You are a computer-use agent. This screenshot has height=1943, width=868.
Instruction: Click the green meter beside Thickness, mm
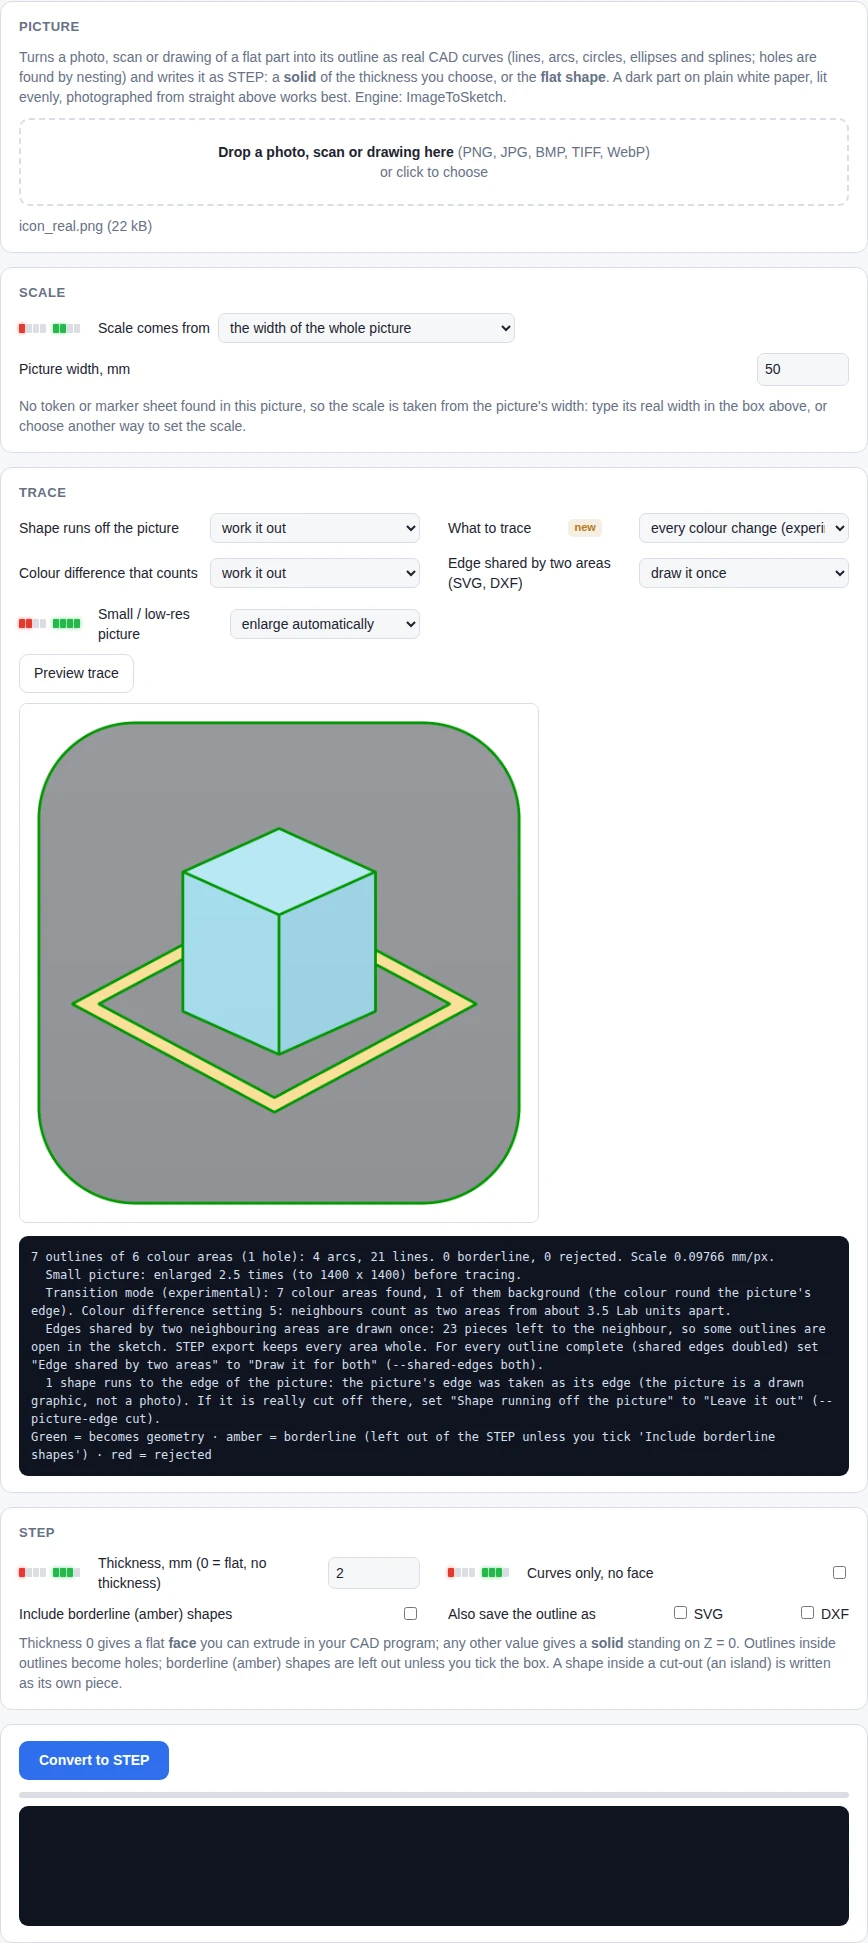pyautogui.click(x=66, y=1573)
